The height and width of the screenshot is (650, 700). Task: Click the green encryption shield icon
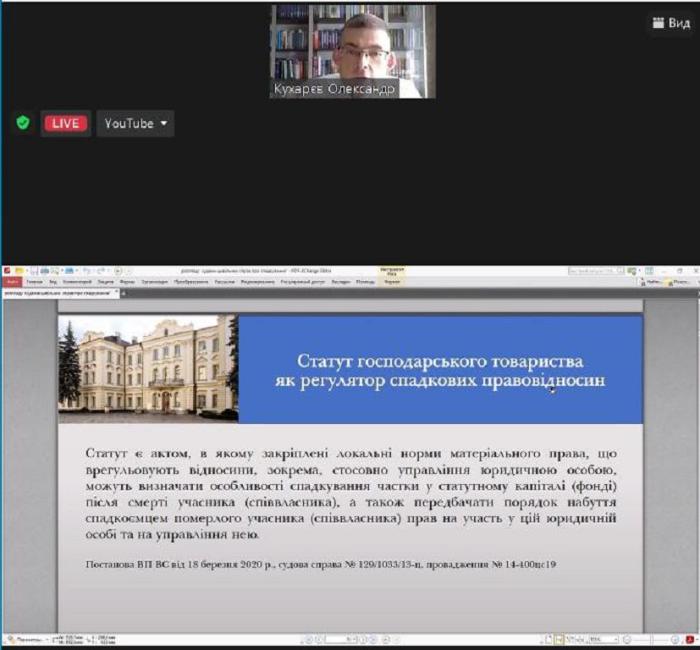[23, 123]
